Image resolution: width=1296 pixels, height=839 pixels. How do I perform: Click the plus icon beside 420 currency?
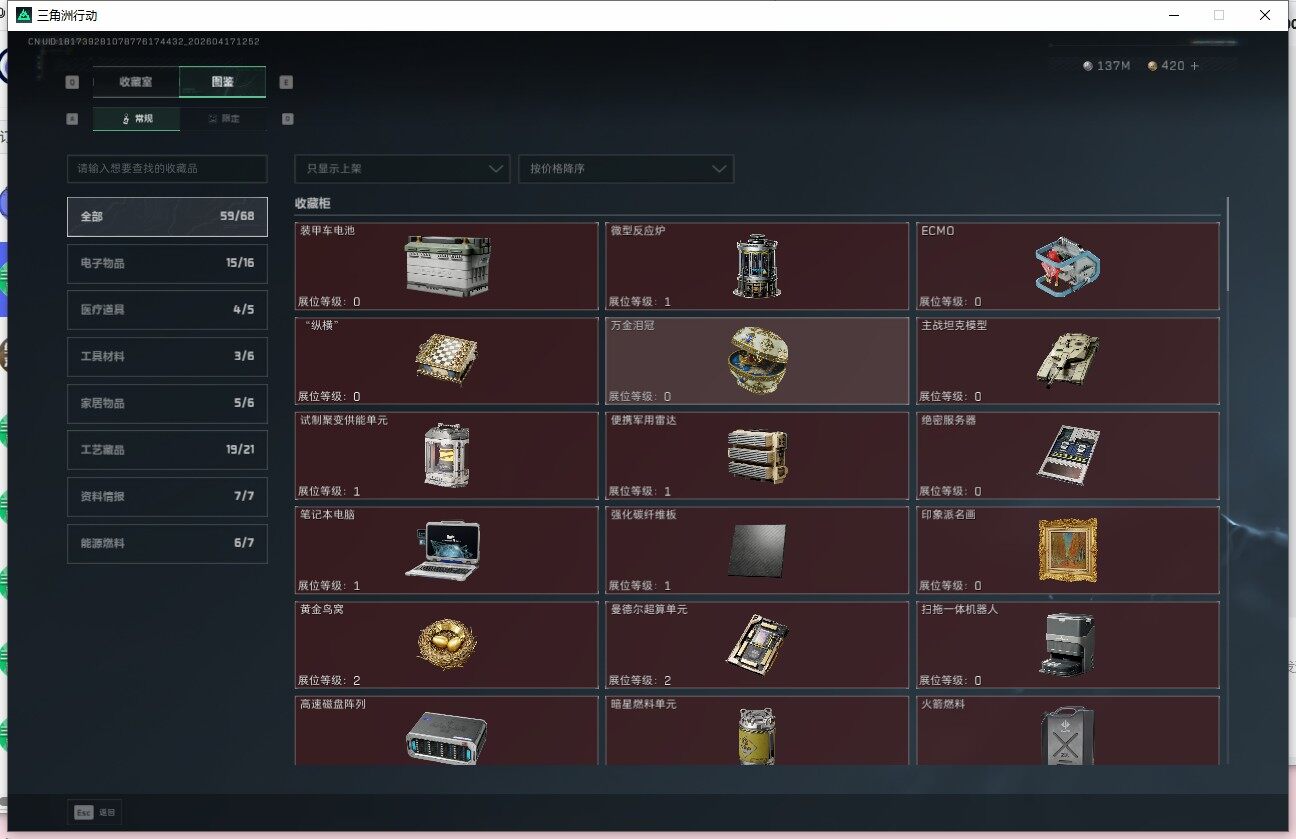[x=1194, y=66]
